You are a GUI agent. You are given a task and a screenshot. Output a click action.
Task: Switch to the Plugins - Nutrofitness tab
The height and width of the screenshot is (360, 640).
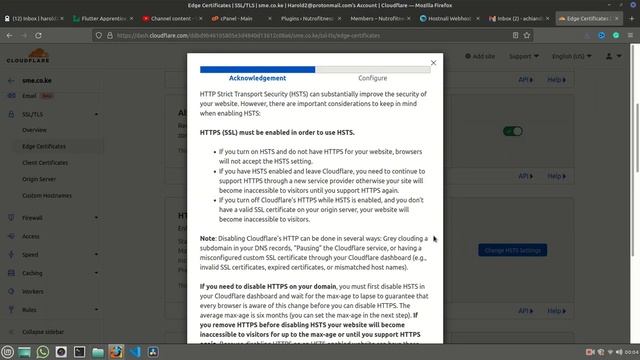(x=311, y=18)
